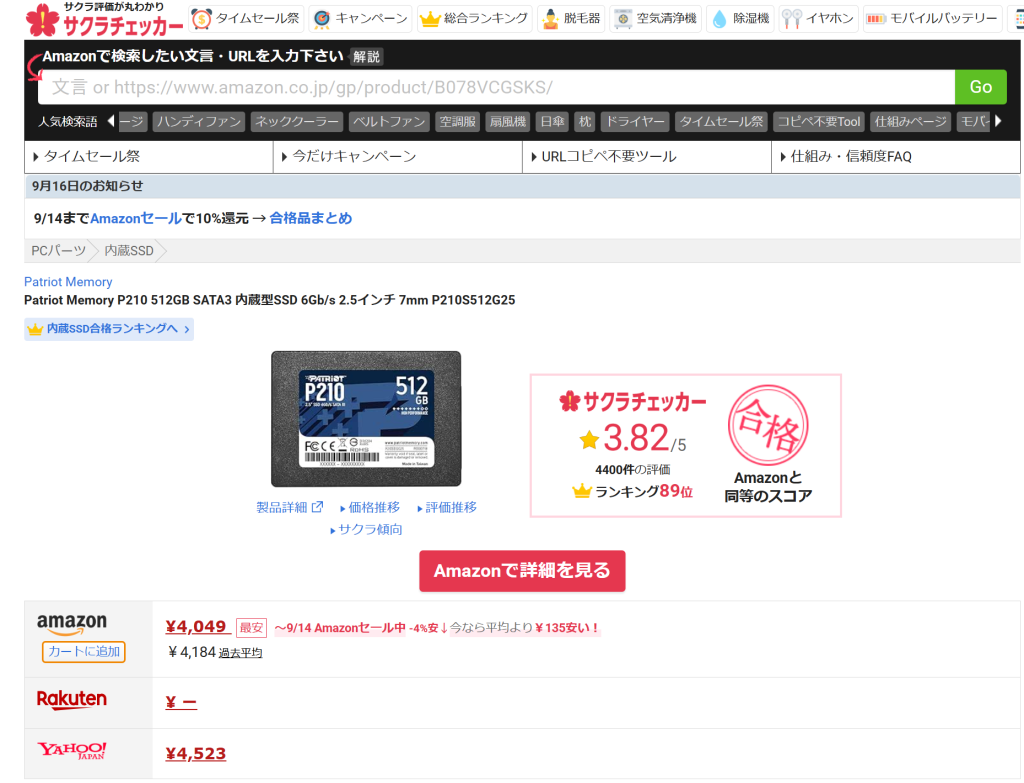Click Amazonで詳細を見る red button
Image resolution: width=1024 pixels, height=783 pixels.
coord(522,571)
